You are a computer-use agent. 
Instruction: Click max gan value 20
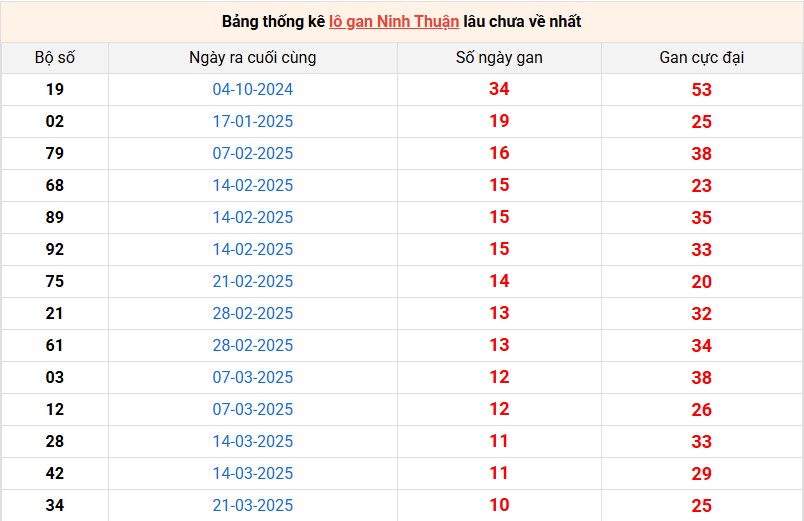[x=701, y=282]
